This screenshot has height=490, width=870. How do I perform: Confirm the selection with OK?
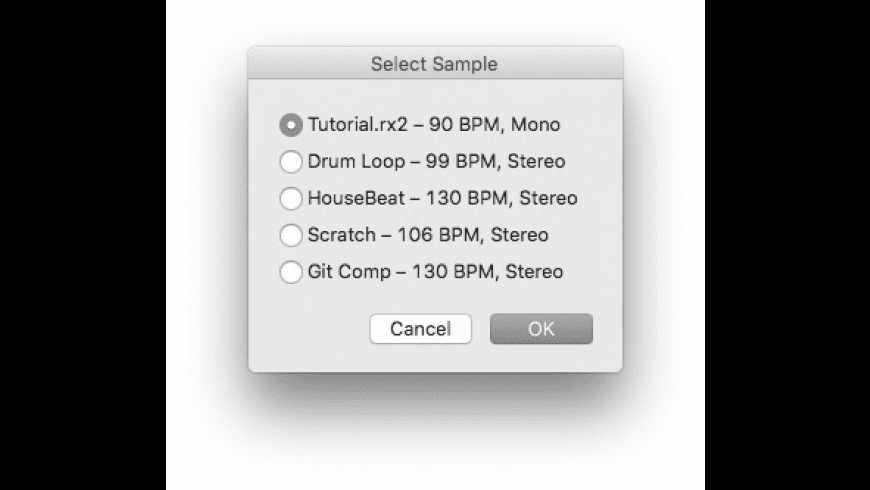[x=541, y=329]
